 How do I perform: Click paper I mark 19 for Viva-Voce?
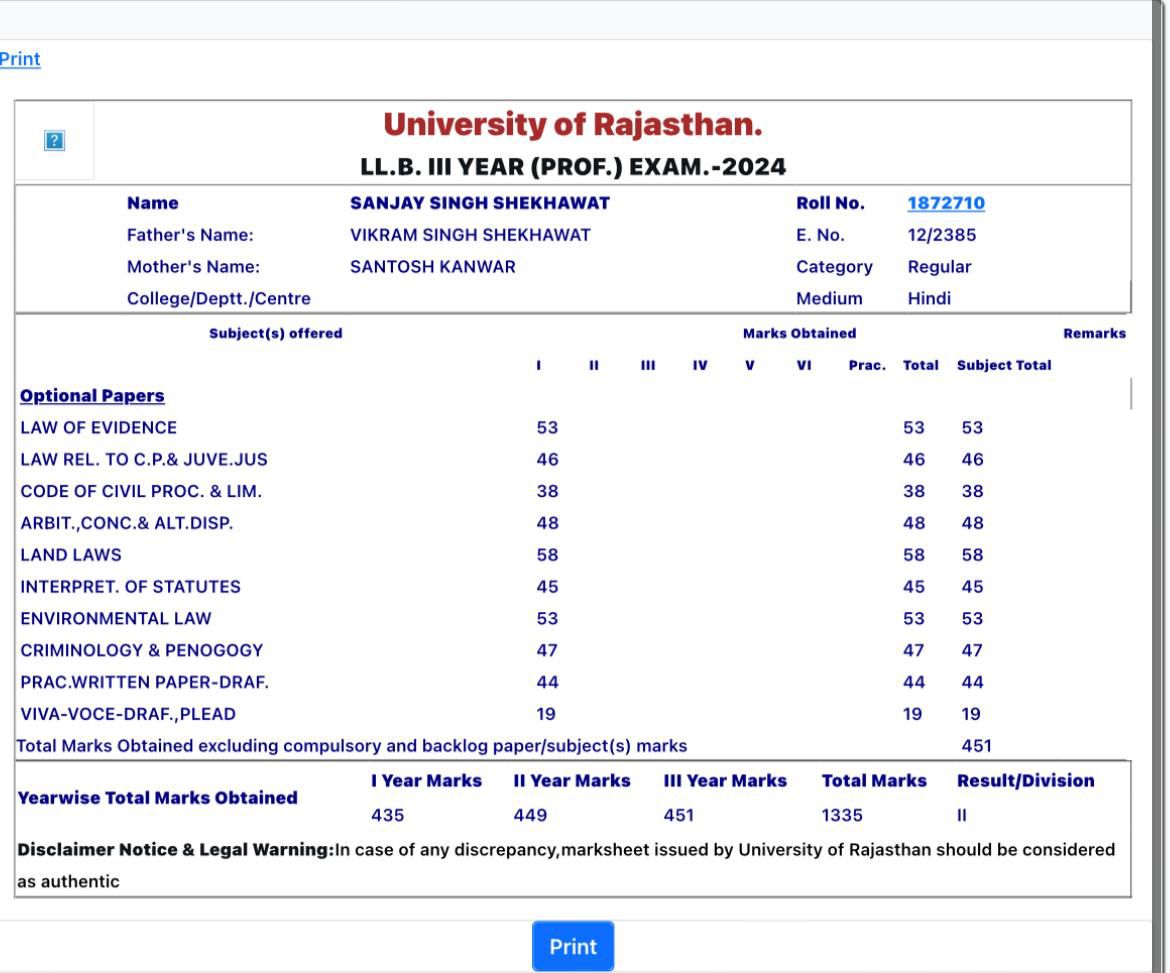(545, 714)
